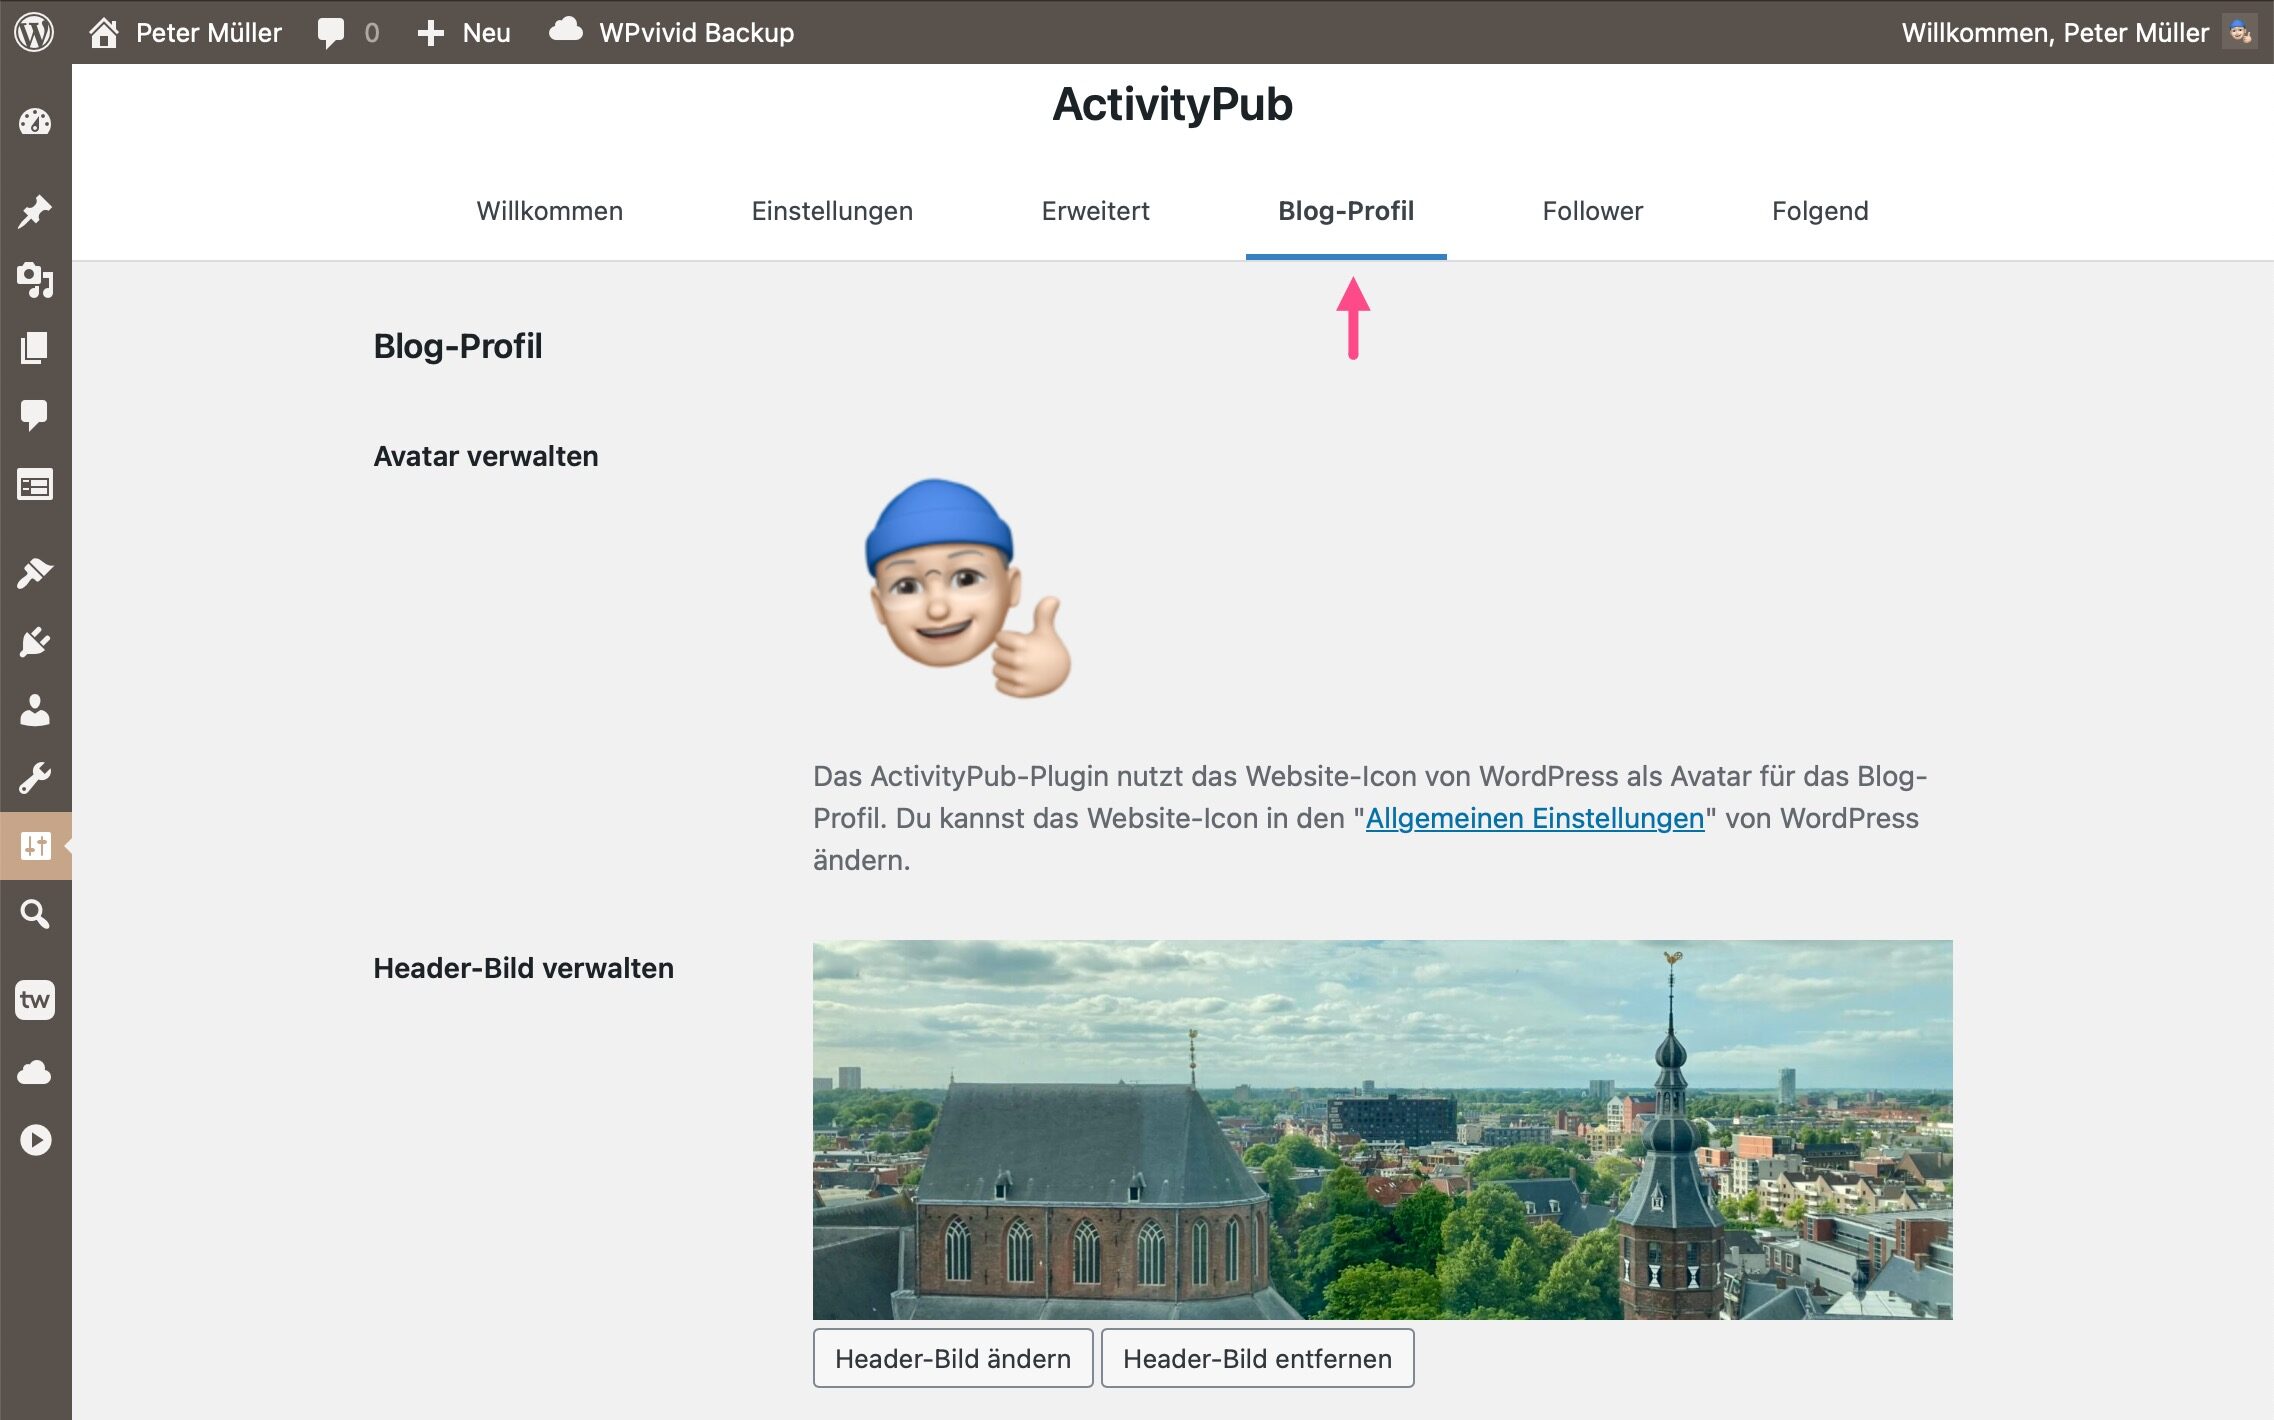
Task: Click the Header-Bild ändern button
Action: point(953,1358)
